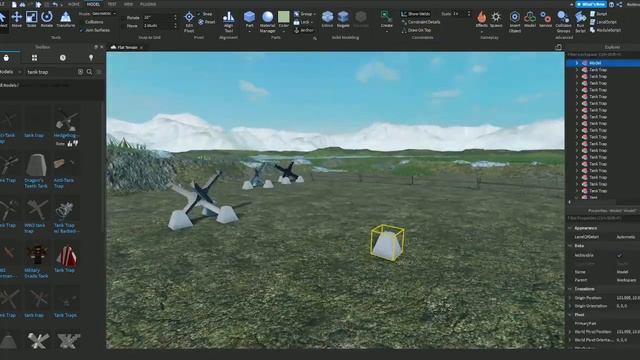Switch to the HOME ribbon tab
This screenshot has height=360, width=640.
[74, 4]
